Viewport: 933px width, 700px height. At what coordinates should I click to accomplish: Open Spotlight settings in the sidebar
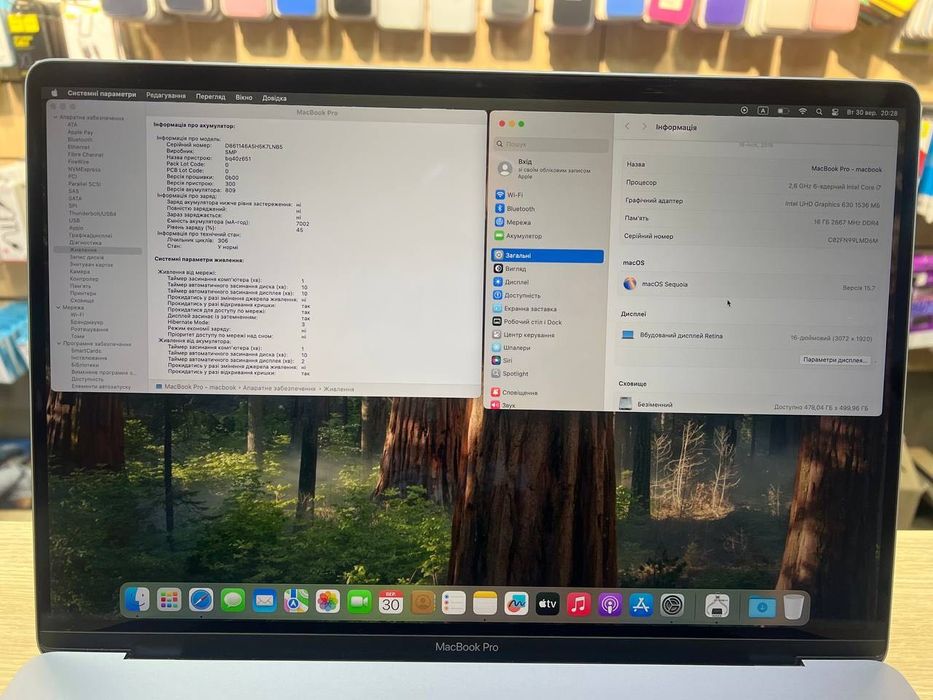(x=510, y=373)
